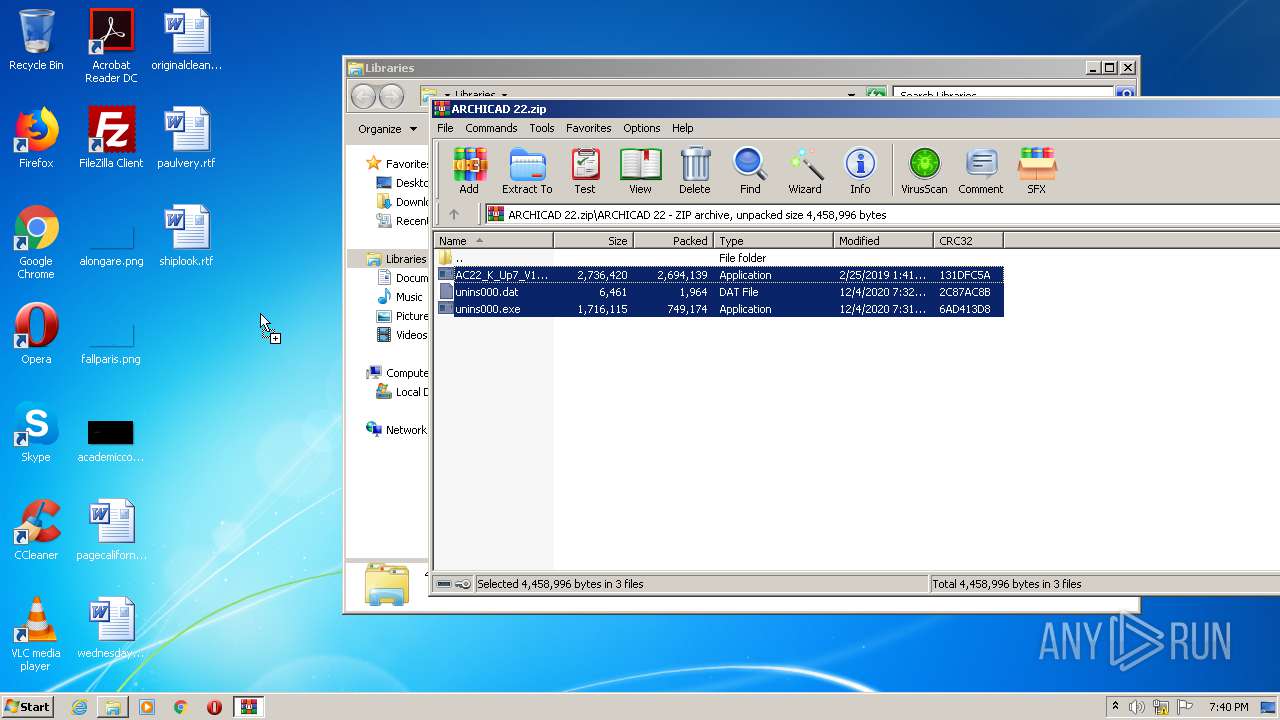1280x720 pixels.
Task: Open the Help menu
Action: tap(683, 128)
